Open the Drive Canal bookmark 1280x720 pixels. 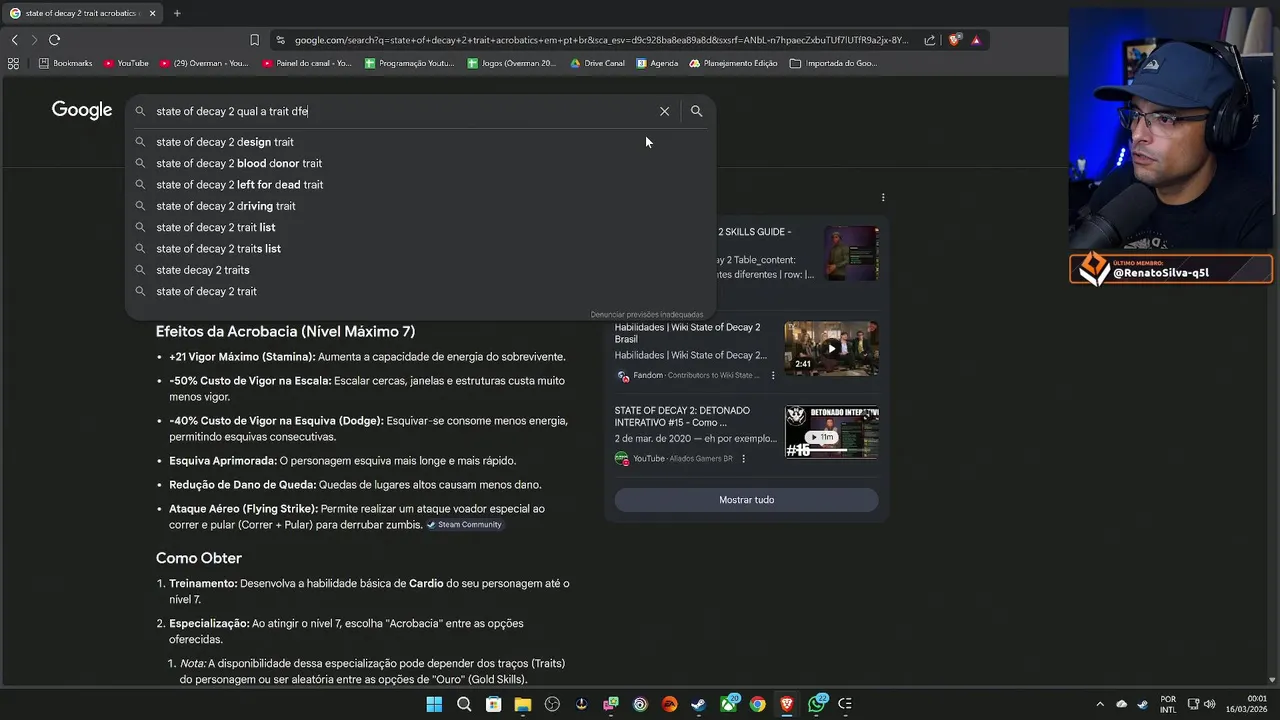click(597, 63)
